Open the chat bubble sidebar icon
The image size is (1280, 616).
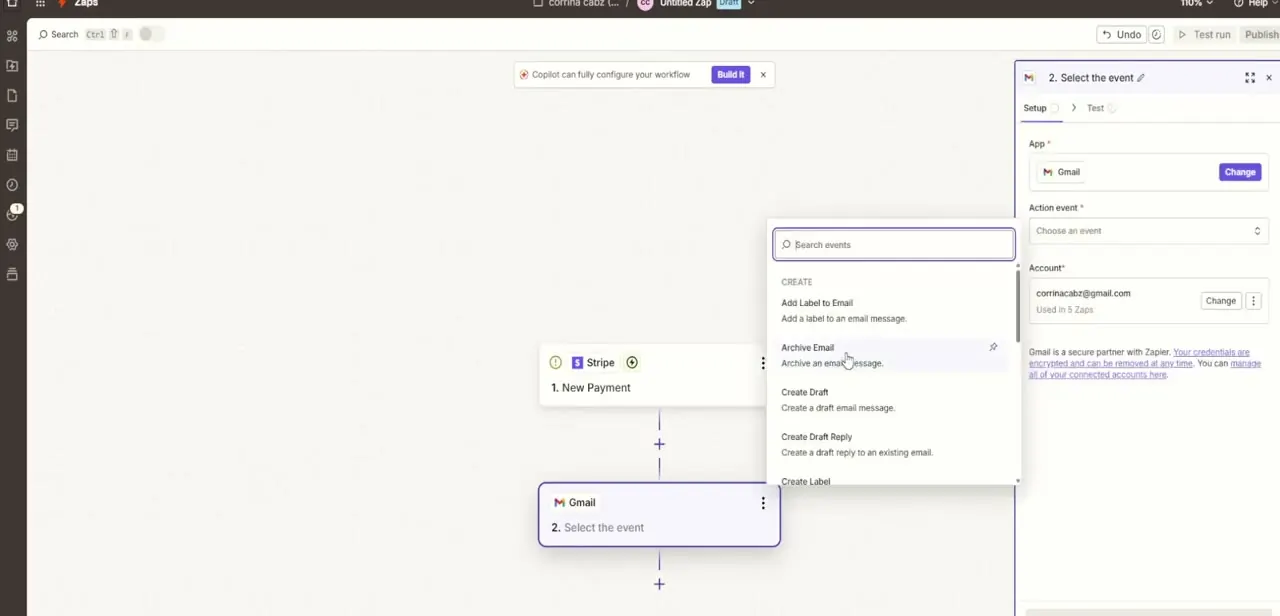point(12,125)
